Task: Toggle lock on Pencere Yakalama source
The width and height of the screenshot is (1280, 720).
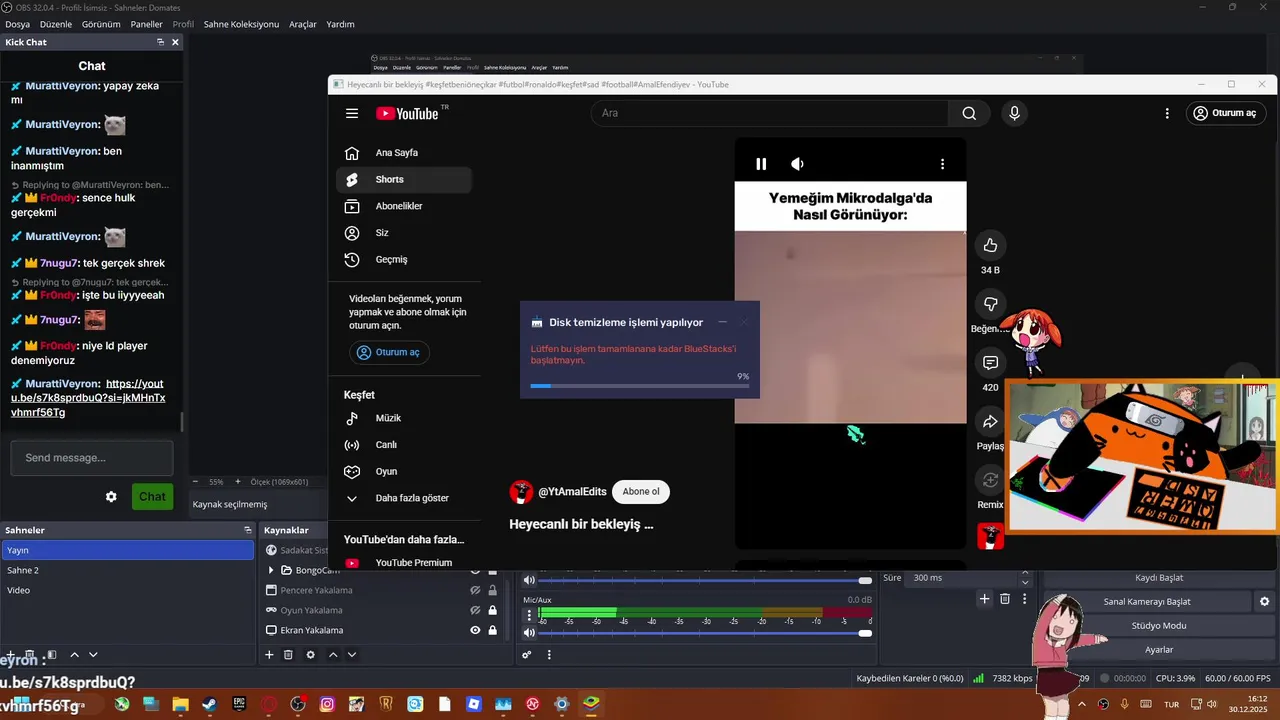Action: 492,590
